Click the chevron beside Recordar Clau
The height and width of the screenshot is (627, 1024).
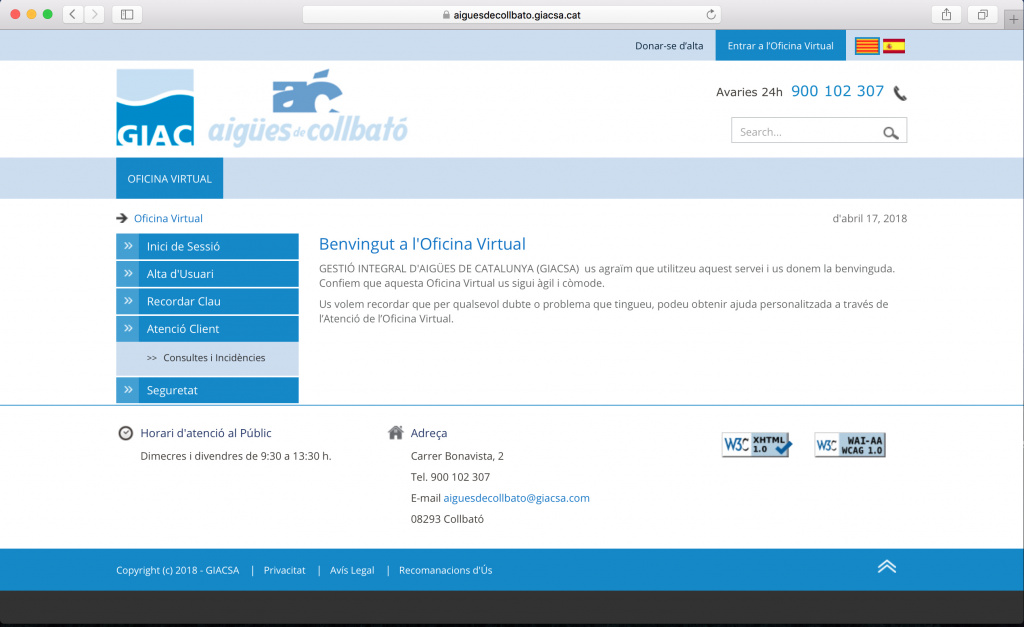pos(128,300)
